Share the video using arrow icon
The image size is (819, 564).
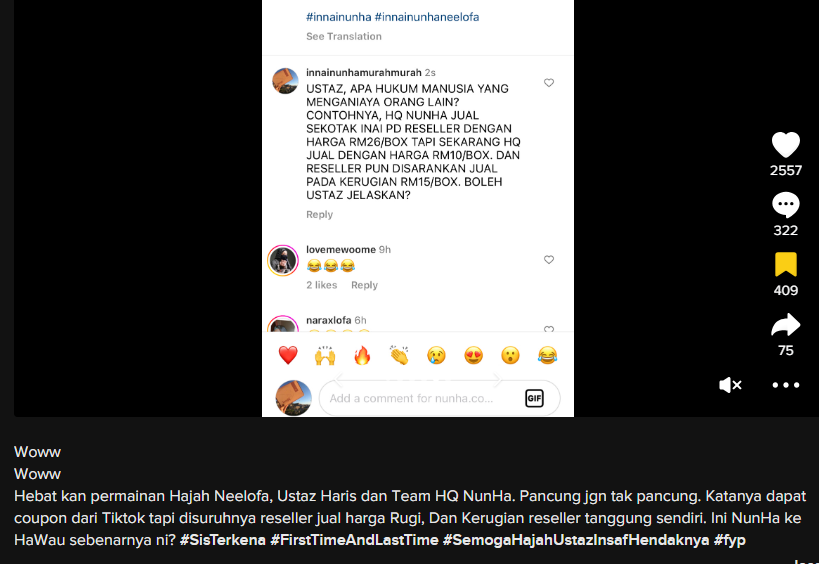pos(786,325)
